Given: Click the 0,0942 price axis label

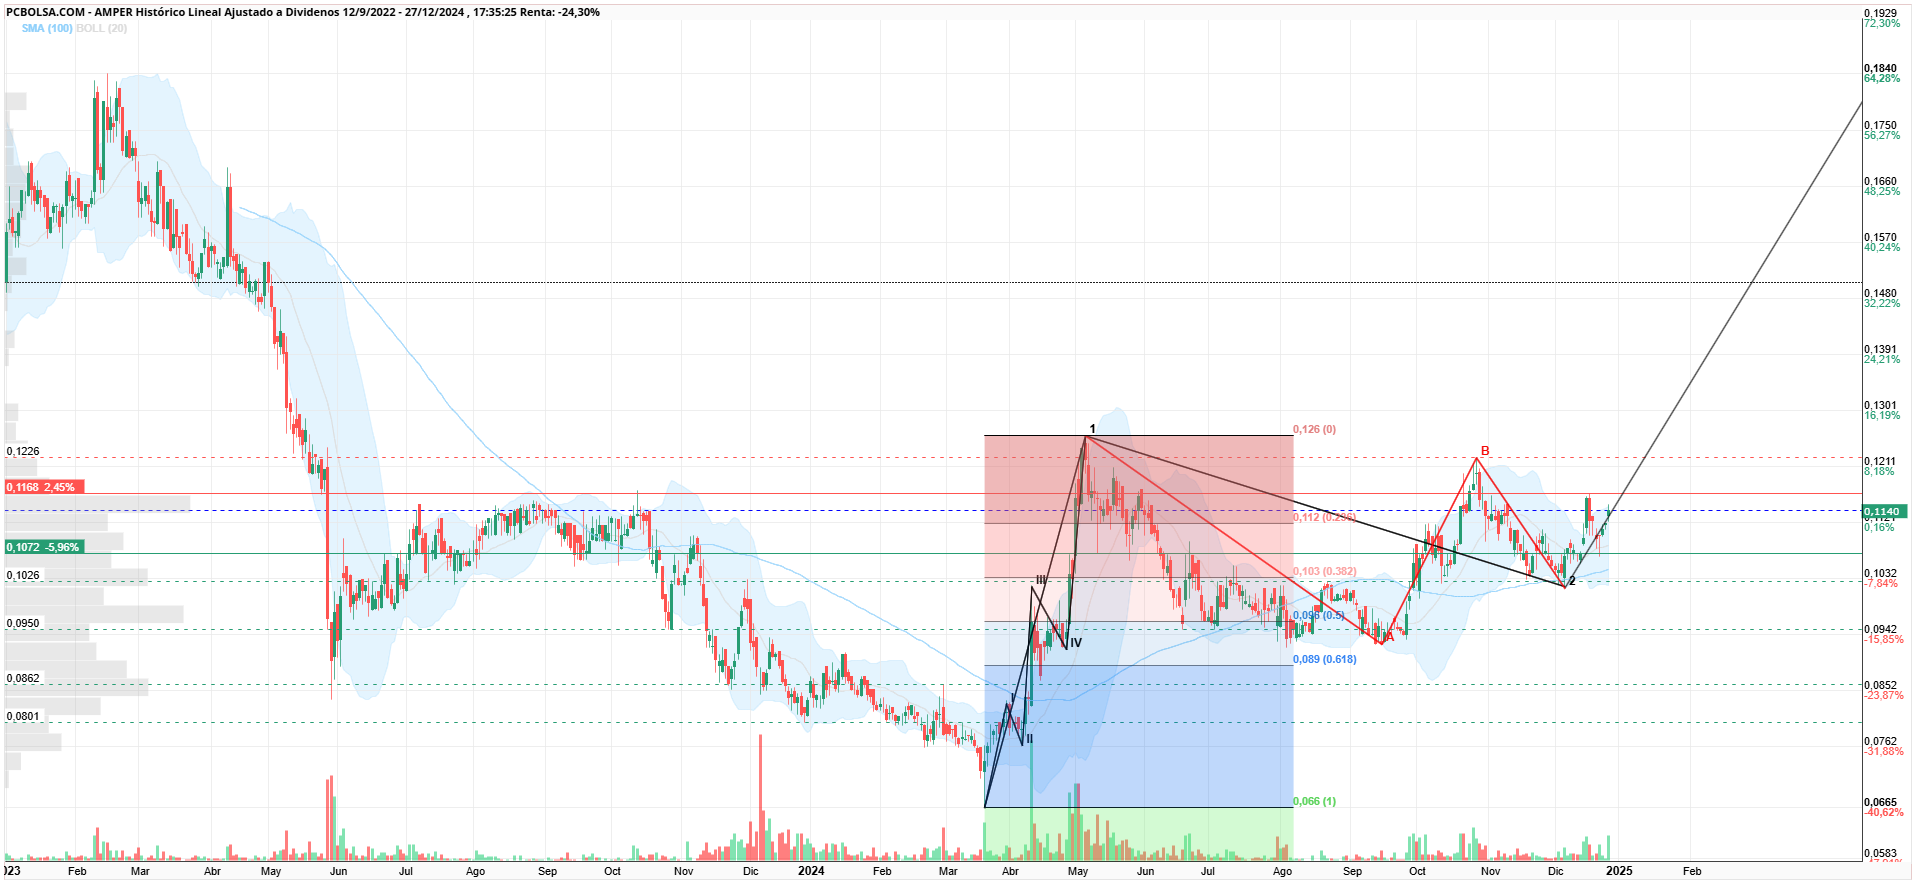Looking at the screenshot, I should point(1881,630).
